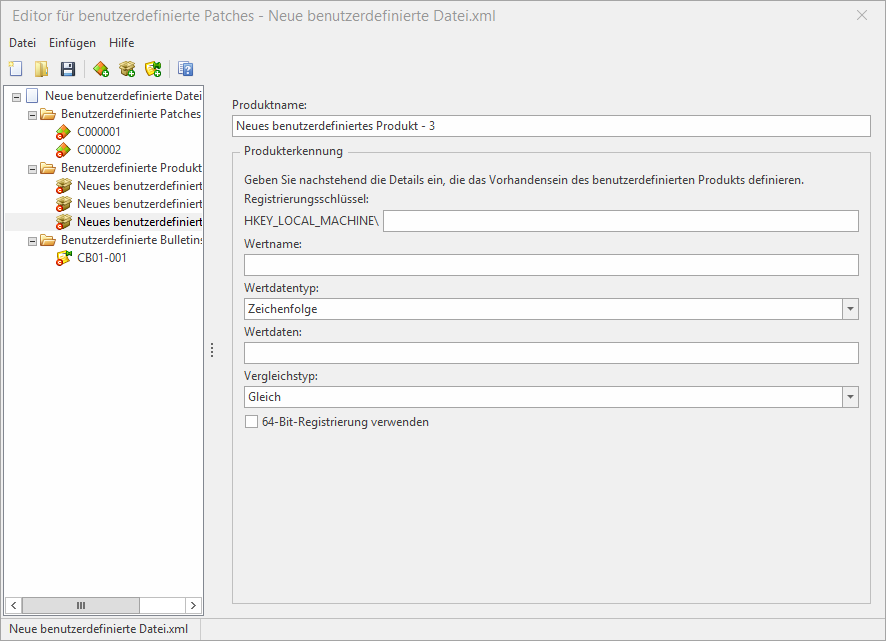Add a new custom patch via toolbar
The width and height of the screenshot is (886, 641).
(x=101, y=69)
